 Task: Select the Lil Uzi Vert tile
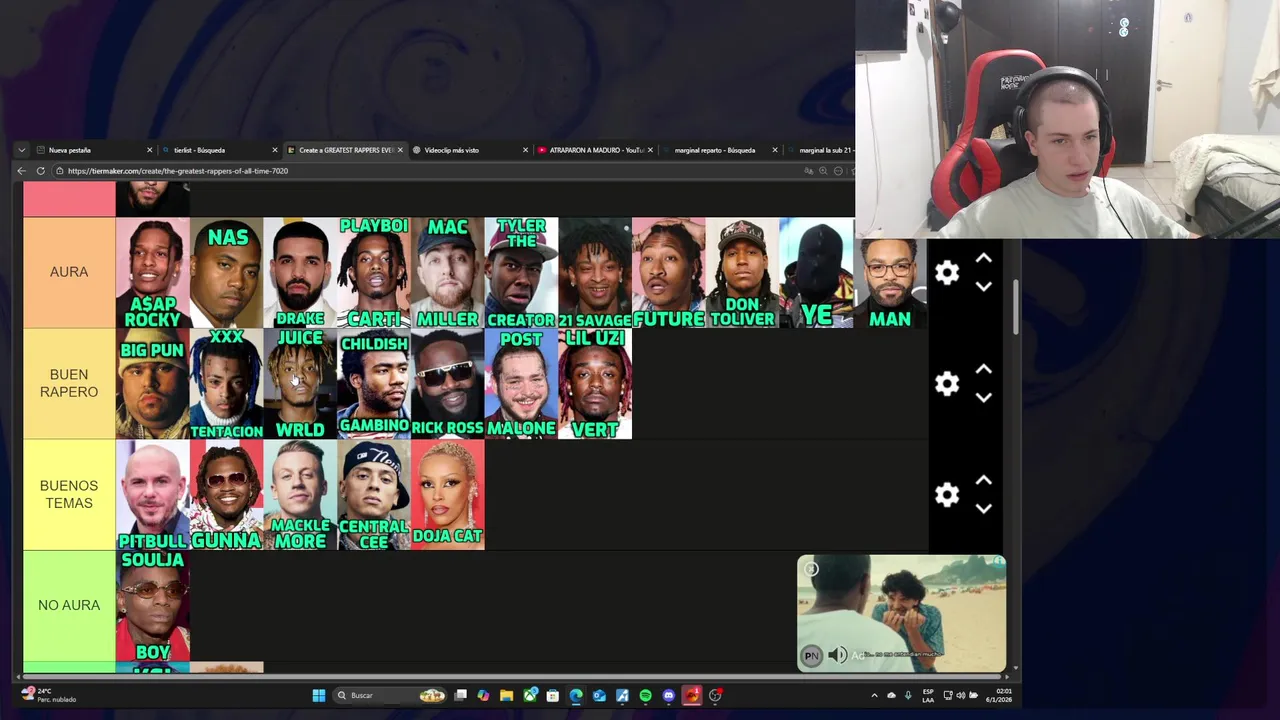[595, 384]
